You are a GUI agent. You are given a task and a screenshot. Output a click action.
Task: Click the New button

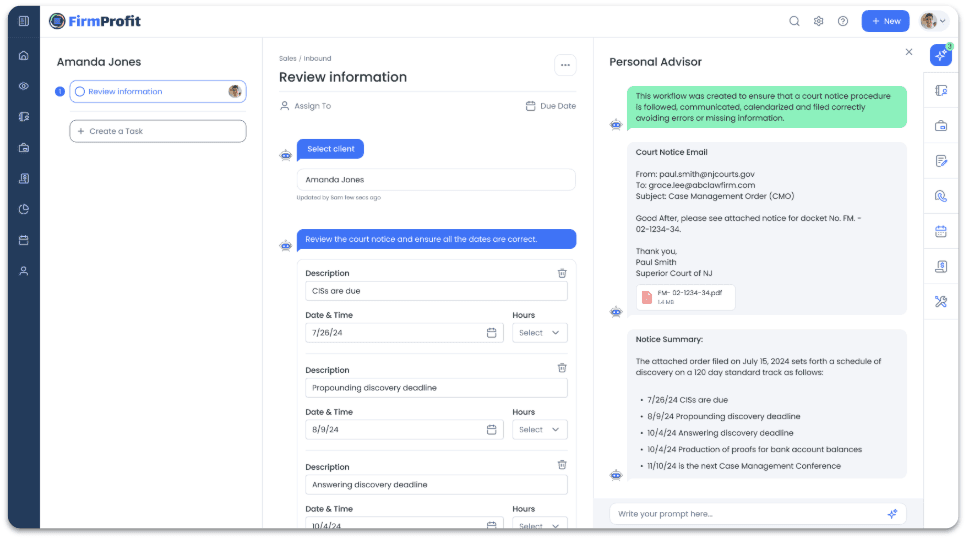coord(884,21)
